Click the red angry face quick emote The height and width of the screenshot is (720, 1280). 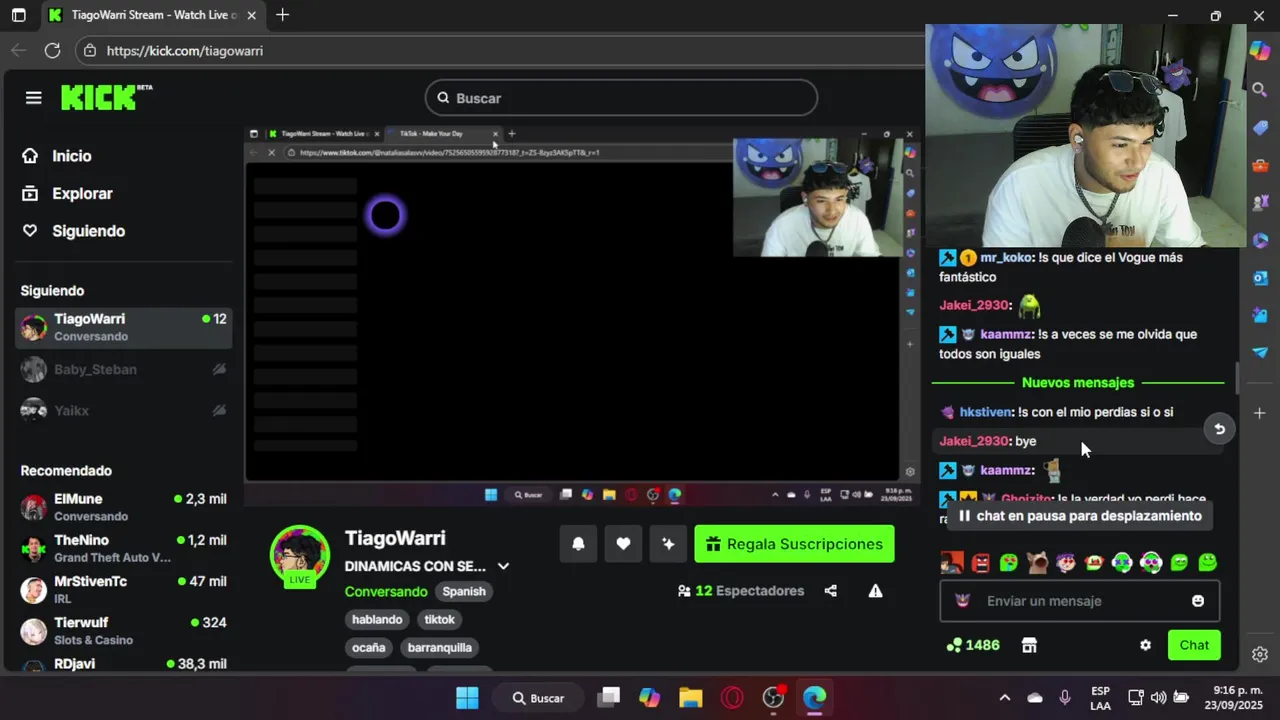(981, 563)
